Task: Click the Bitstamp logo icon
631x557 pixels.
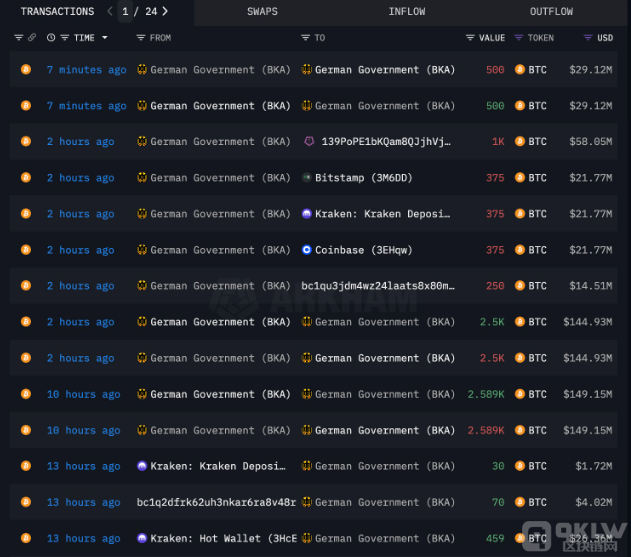Action: (307, 177)
